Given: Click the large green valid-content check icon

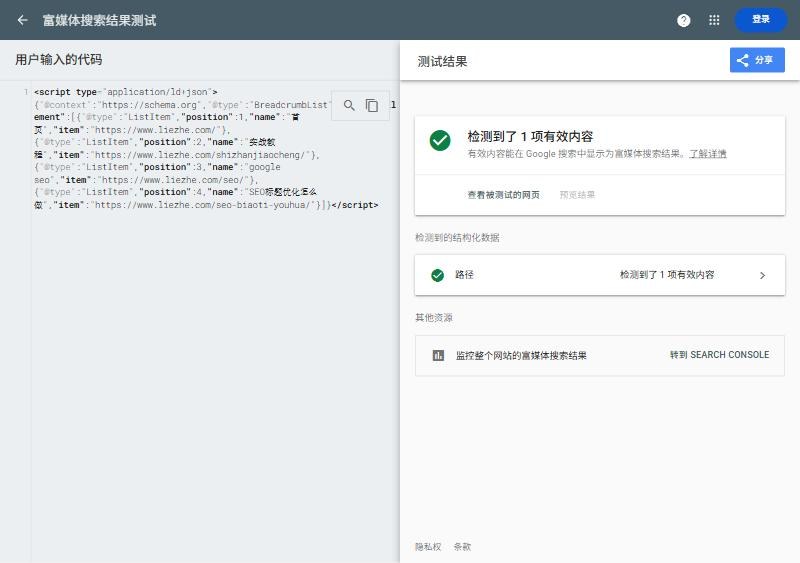Looking at the screenshot, I should [440, 140].
